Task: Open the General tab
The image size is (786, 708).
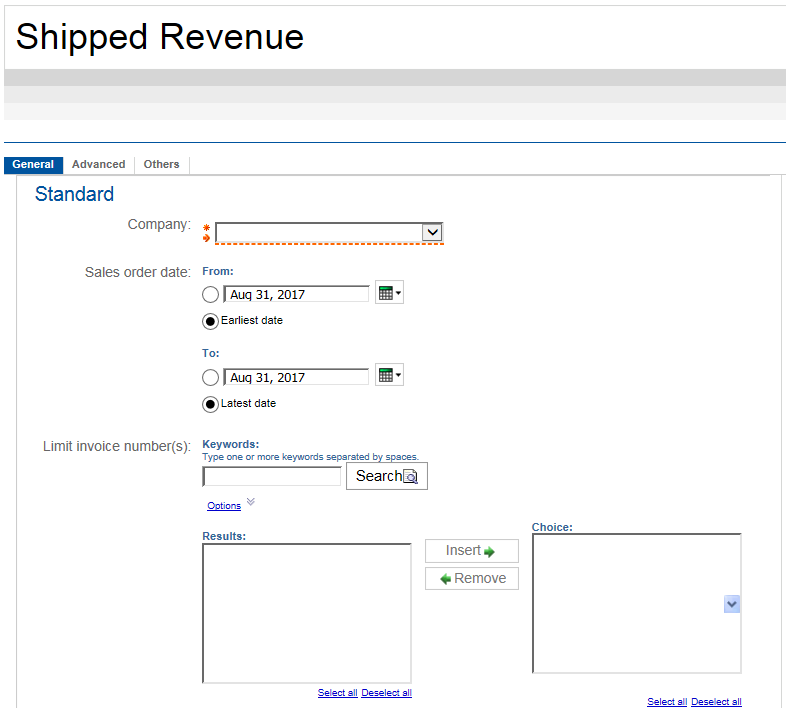Action: pos(33,165)
